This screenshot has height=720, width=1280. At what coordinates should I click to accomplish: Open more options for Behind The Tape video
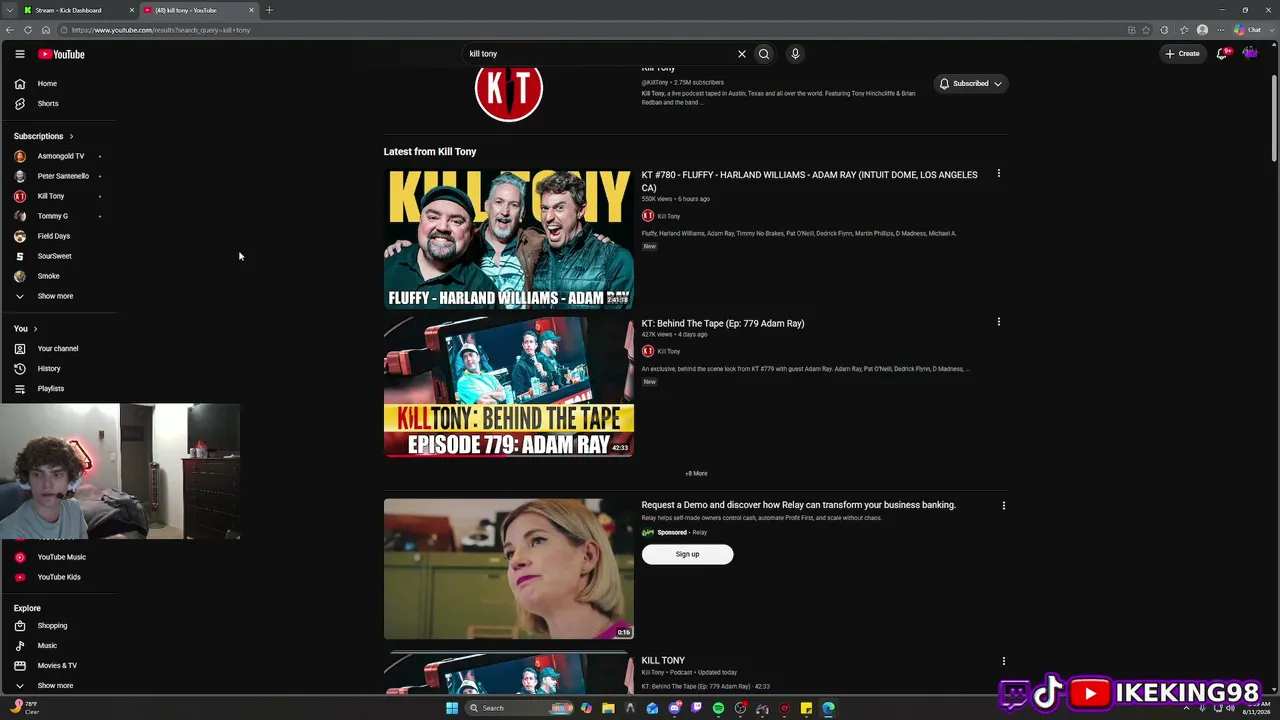tap(998, 322)
